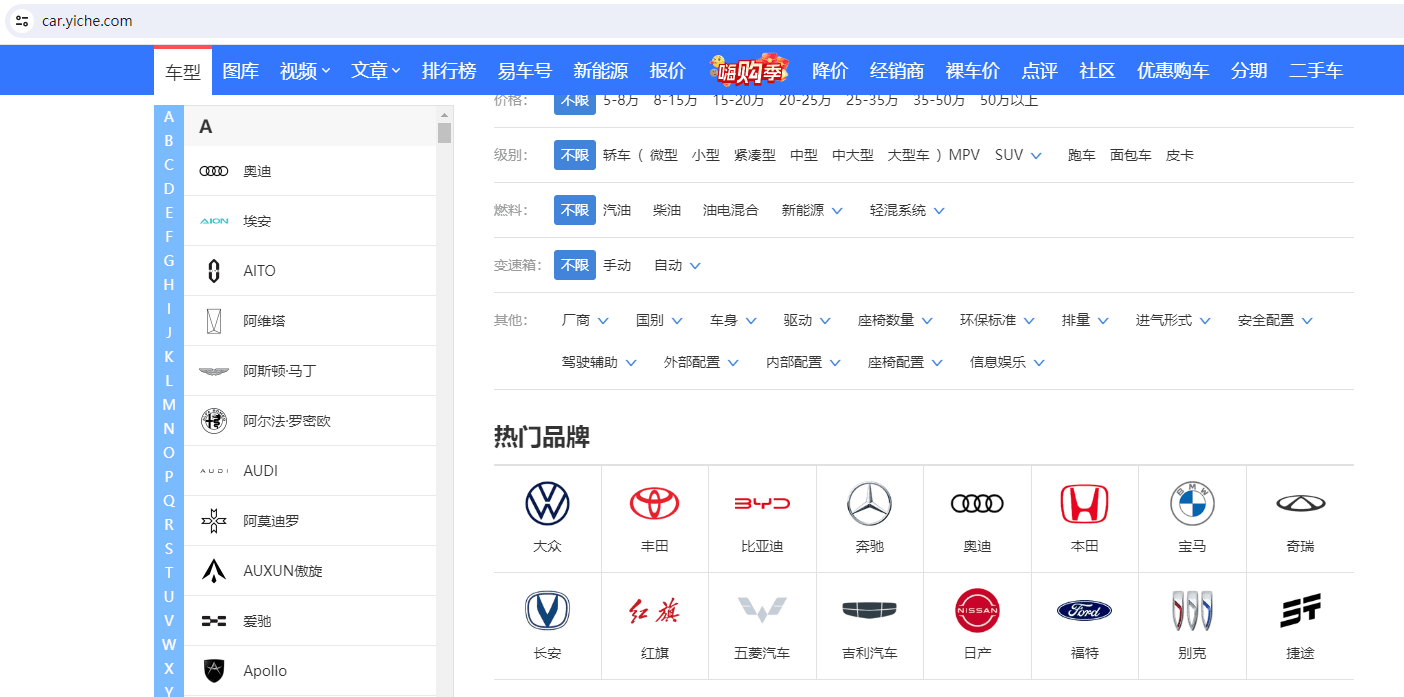The height and width of the screenshot is (697, 1404).
Task: Select 不限 for the 价格 filter
Action: pos(575,100)
